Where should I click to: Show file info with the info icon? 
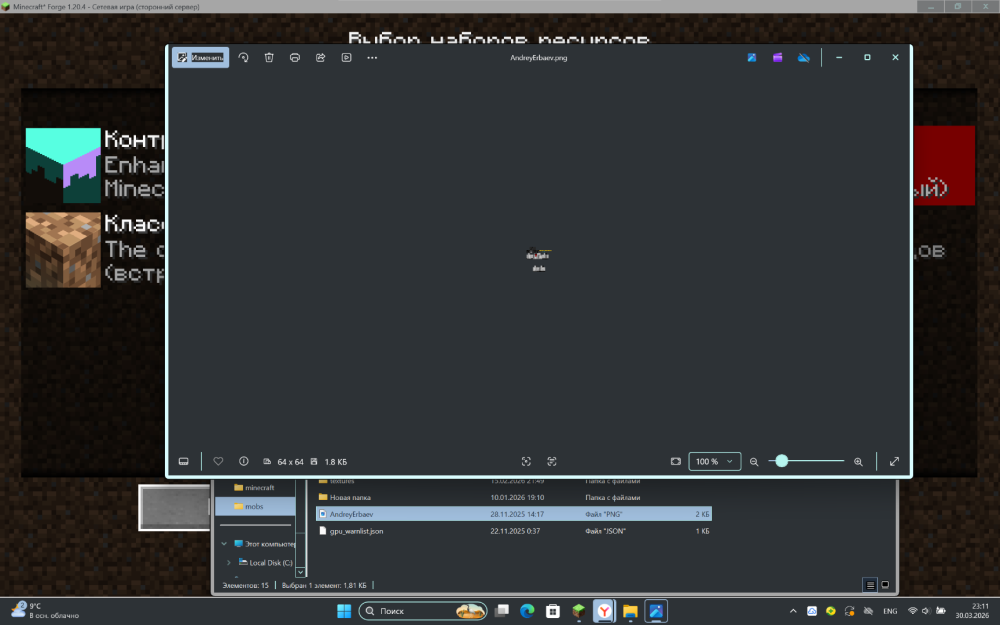(244, 461)
